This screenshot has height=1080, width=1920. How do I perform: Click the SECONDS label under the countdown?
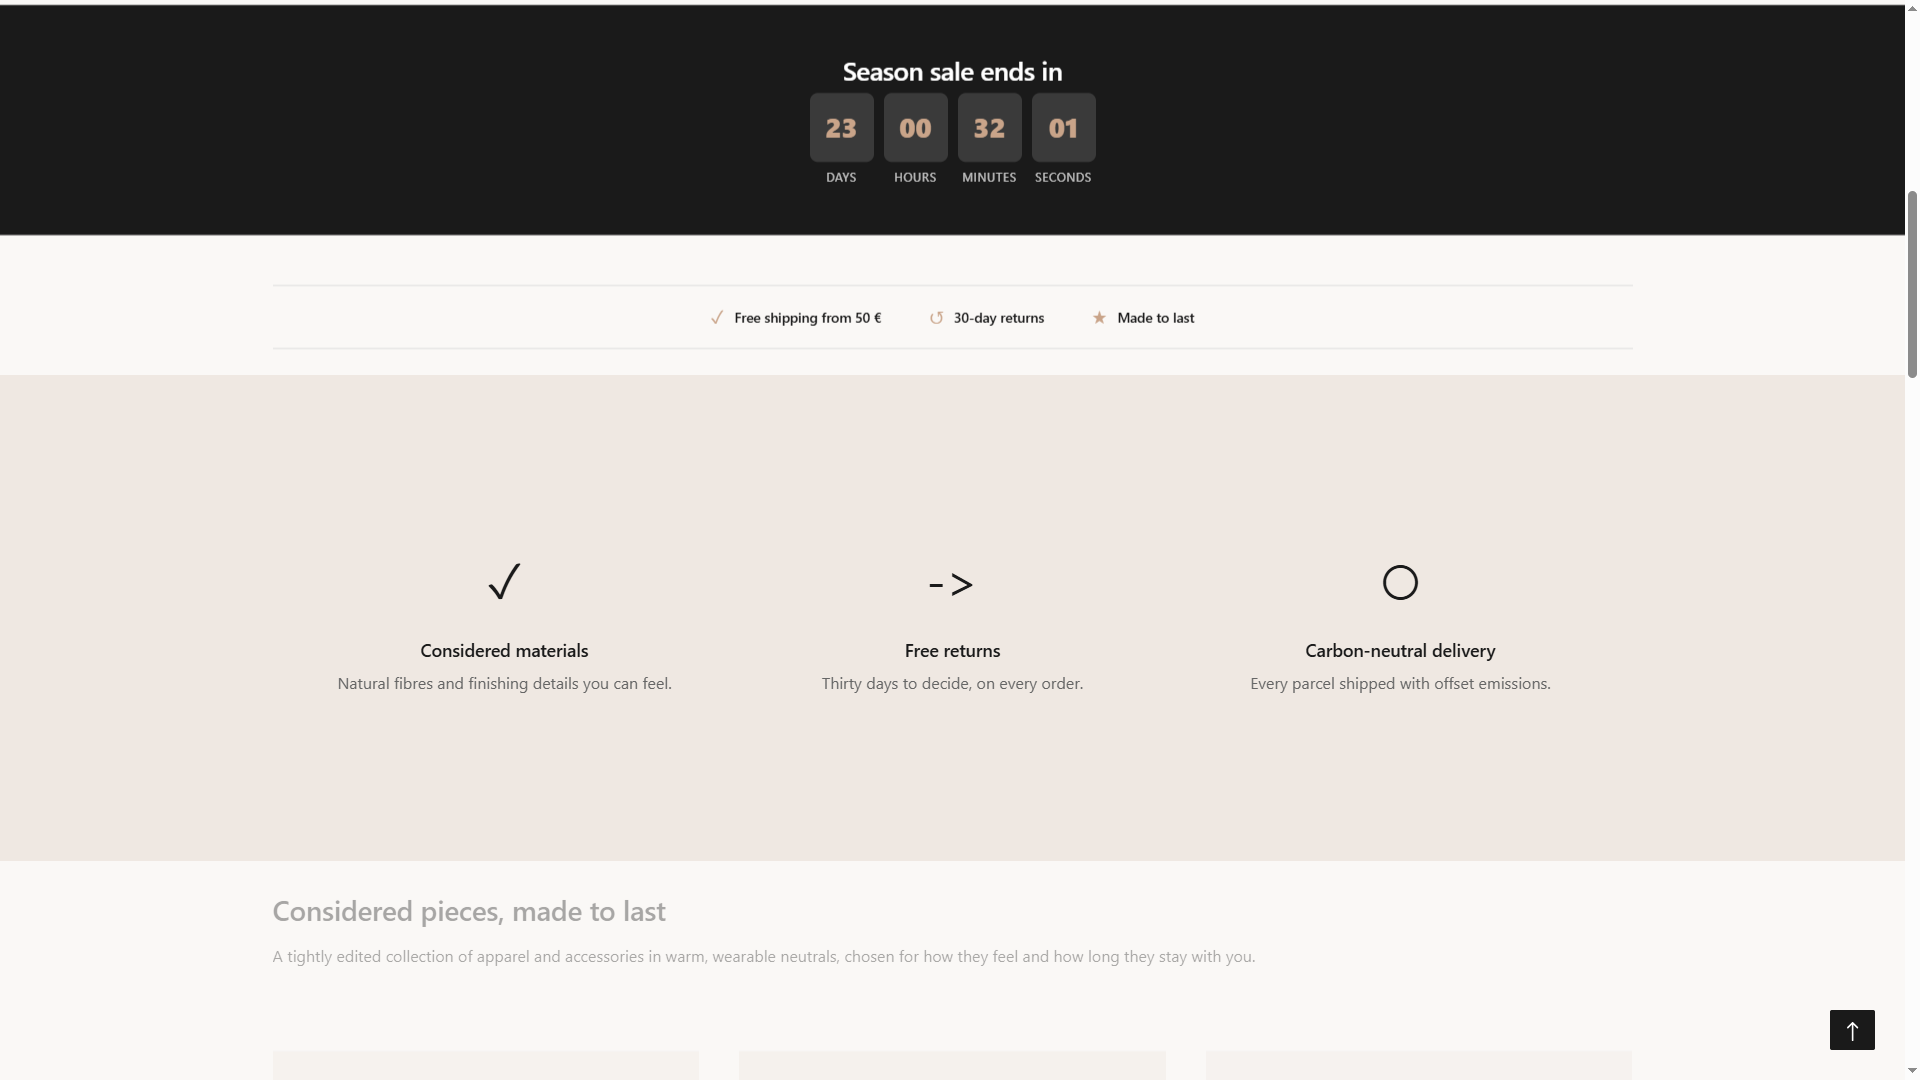pyautogui.click(x=1063, y=177)
